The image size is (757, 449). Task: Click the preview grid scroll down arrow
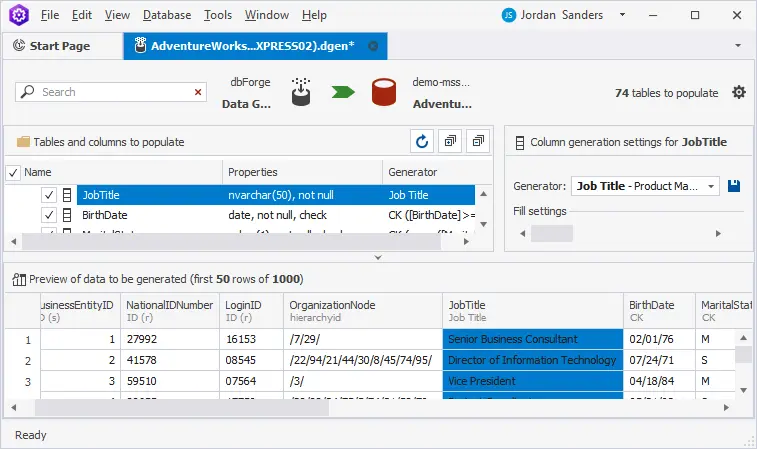click(743, 390)
